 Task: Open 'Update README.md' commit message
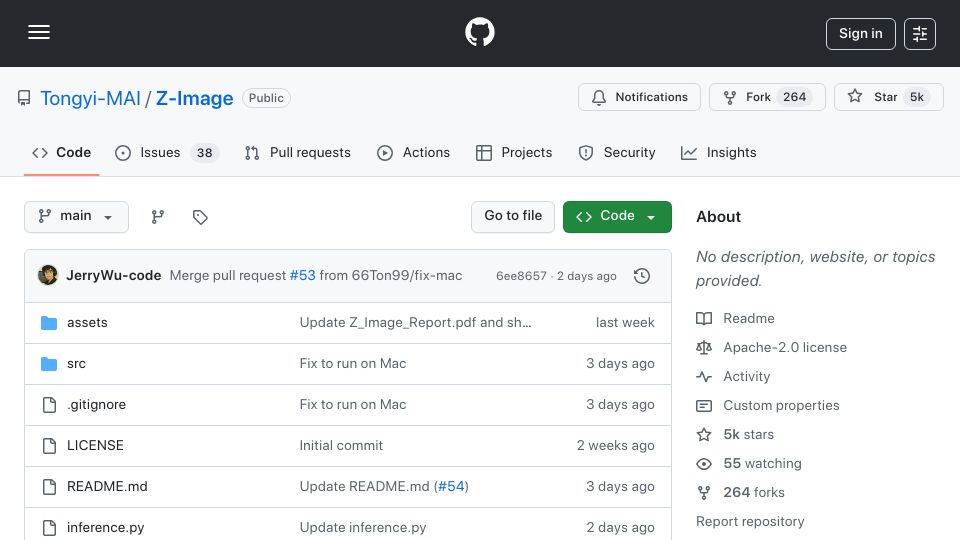pyautogui.click(x=364, y=487)
